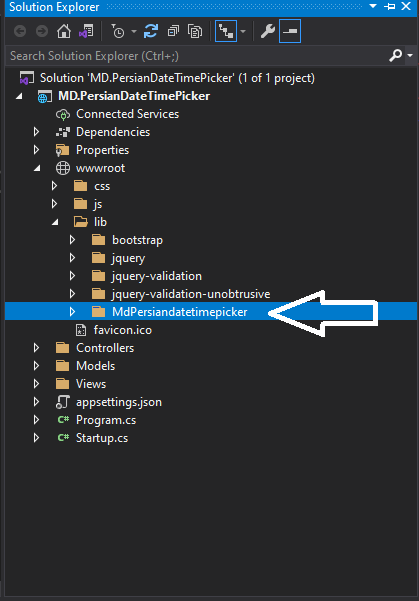419x601 pixels.
Task: Switch views with the solutions and folders icon
Action: (x=86, y=31)
